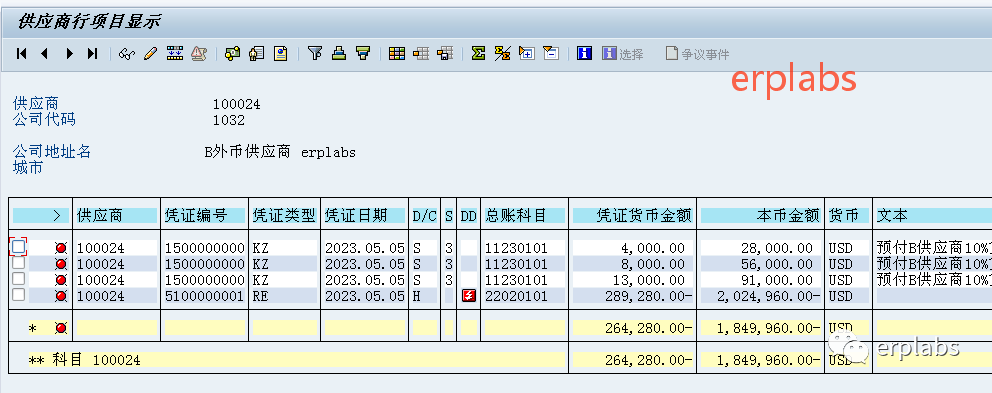Click the grayed-out check/warning icon
This screenshot has width=992, height=393.
(199, 54)
